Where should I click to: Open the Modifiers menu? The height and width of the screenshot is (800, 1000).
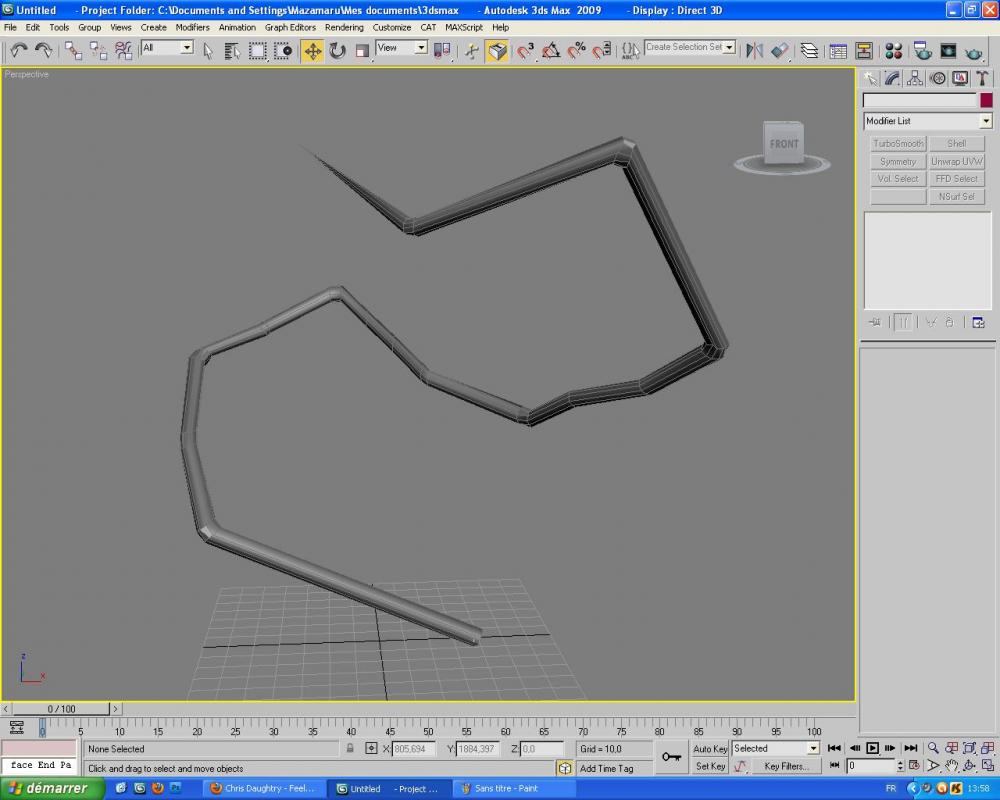tap(192, 27)
